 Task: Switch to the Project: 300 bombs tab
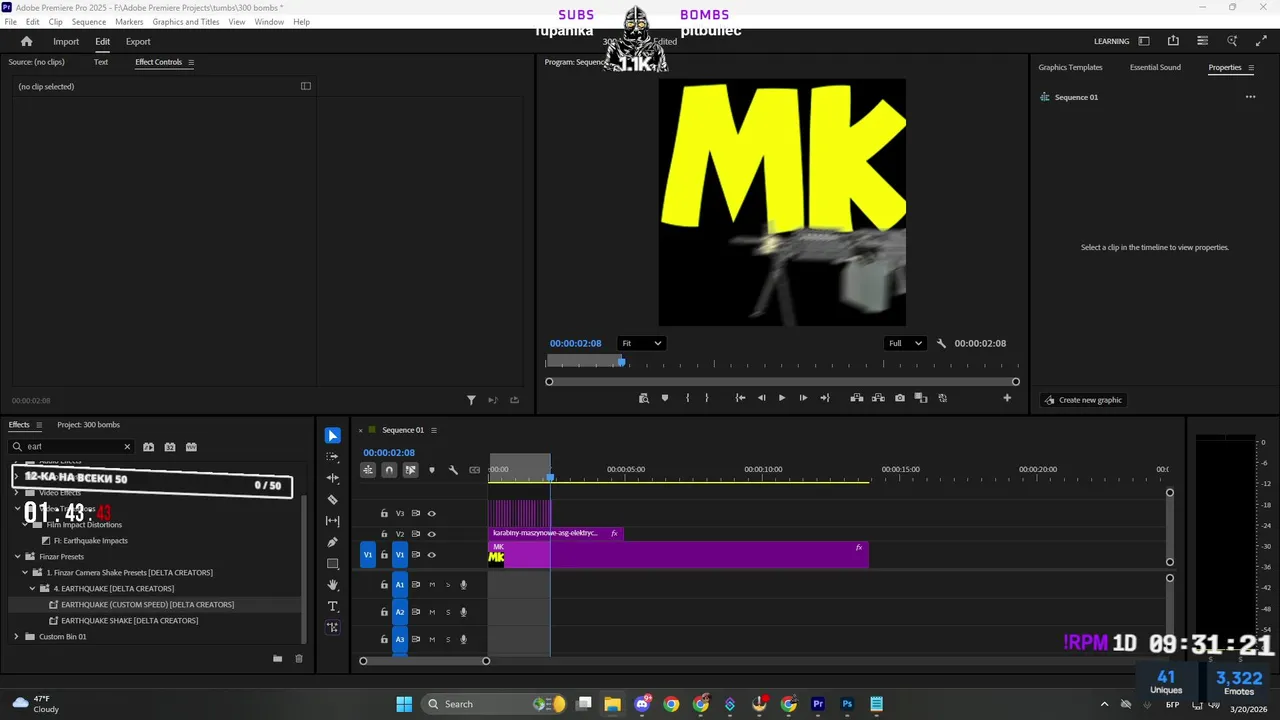pyautogui.click(x=88, y=425)
